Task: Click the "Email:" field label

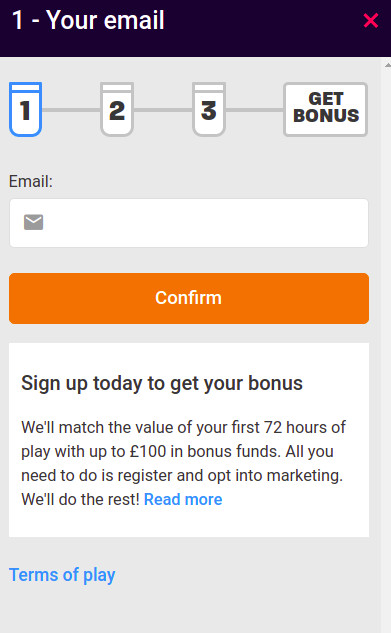Action: (31, 181)
